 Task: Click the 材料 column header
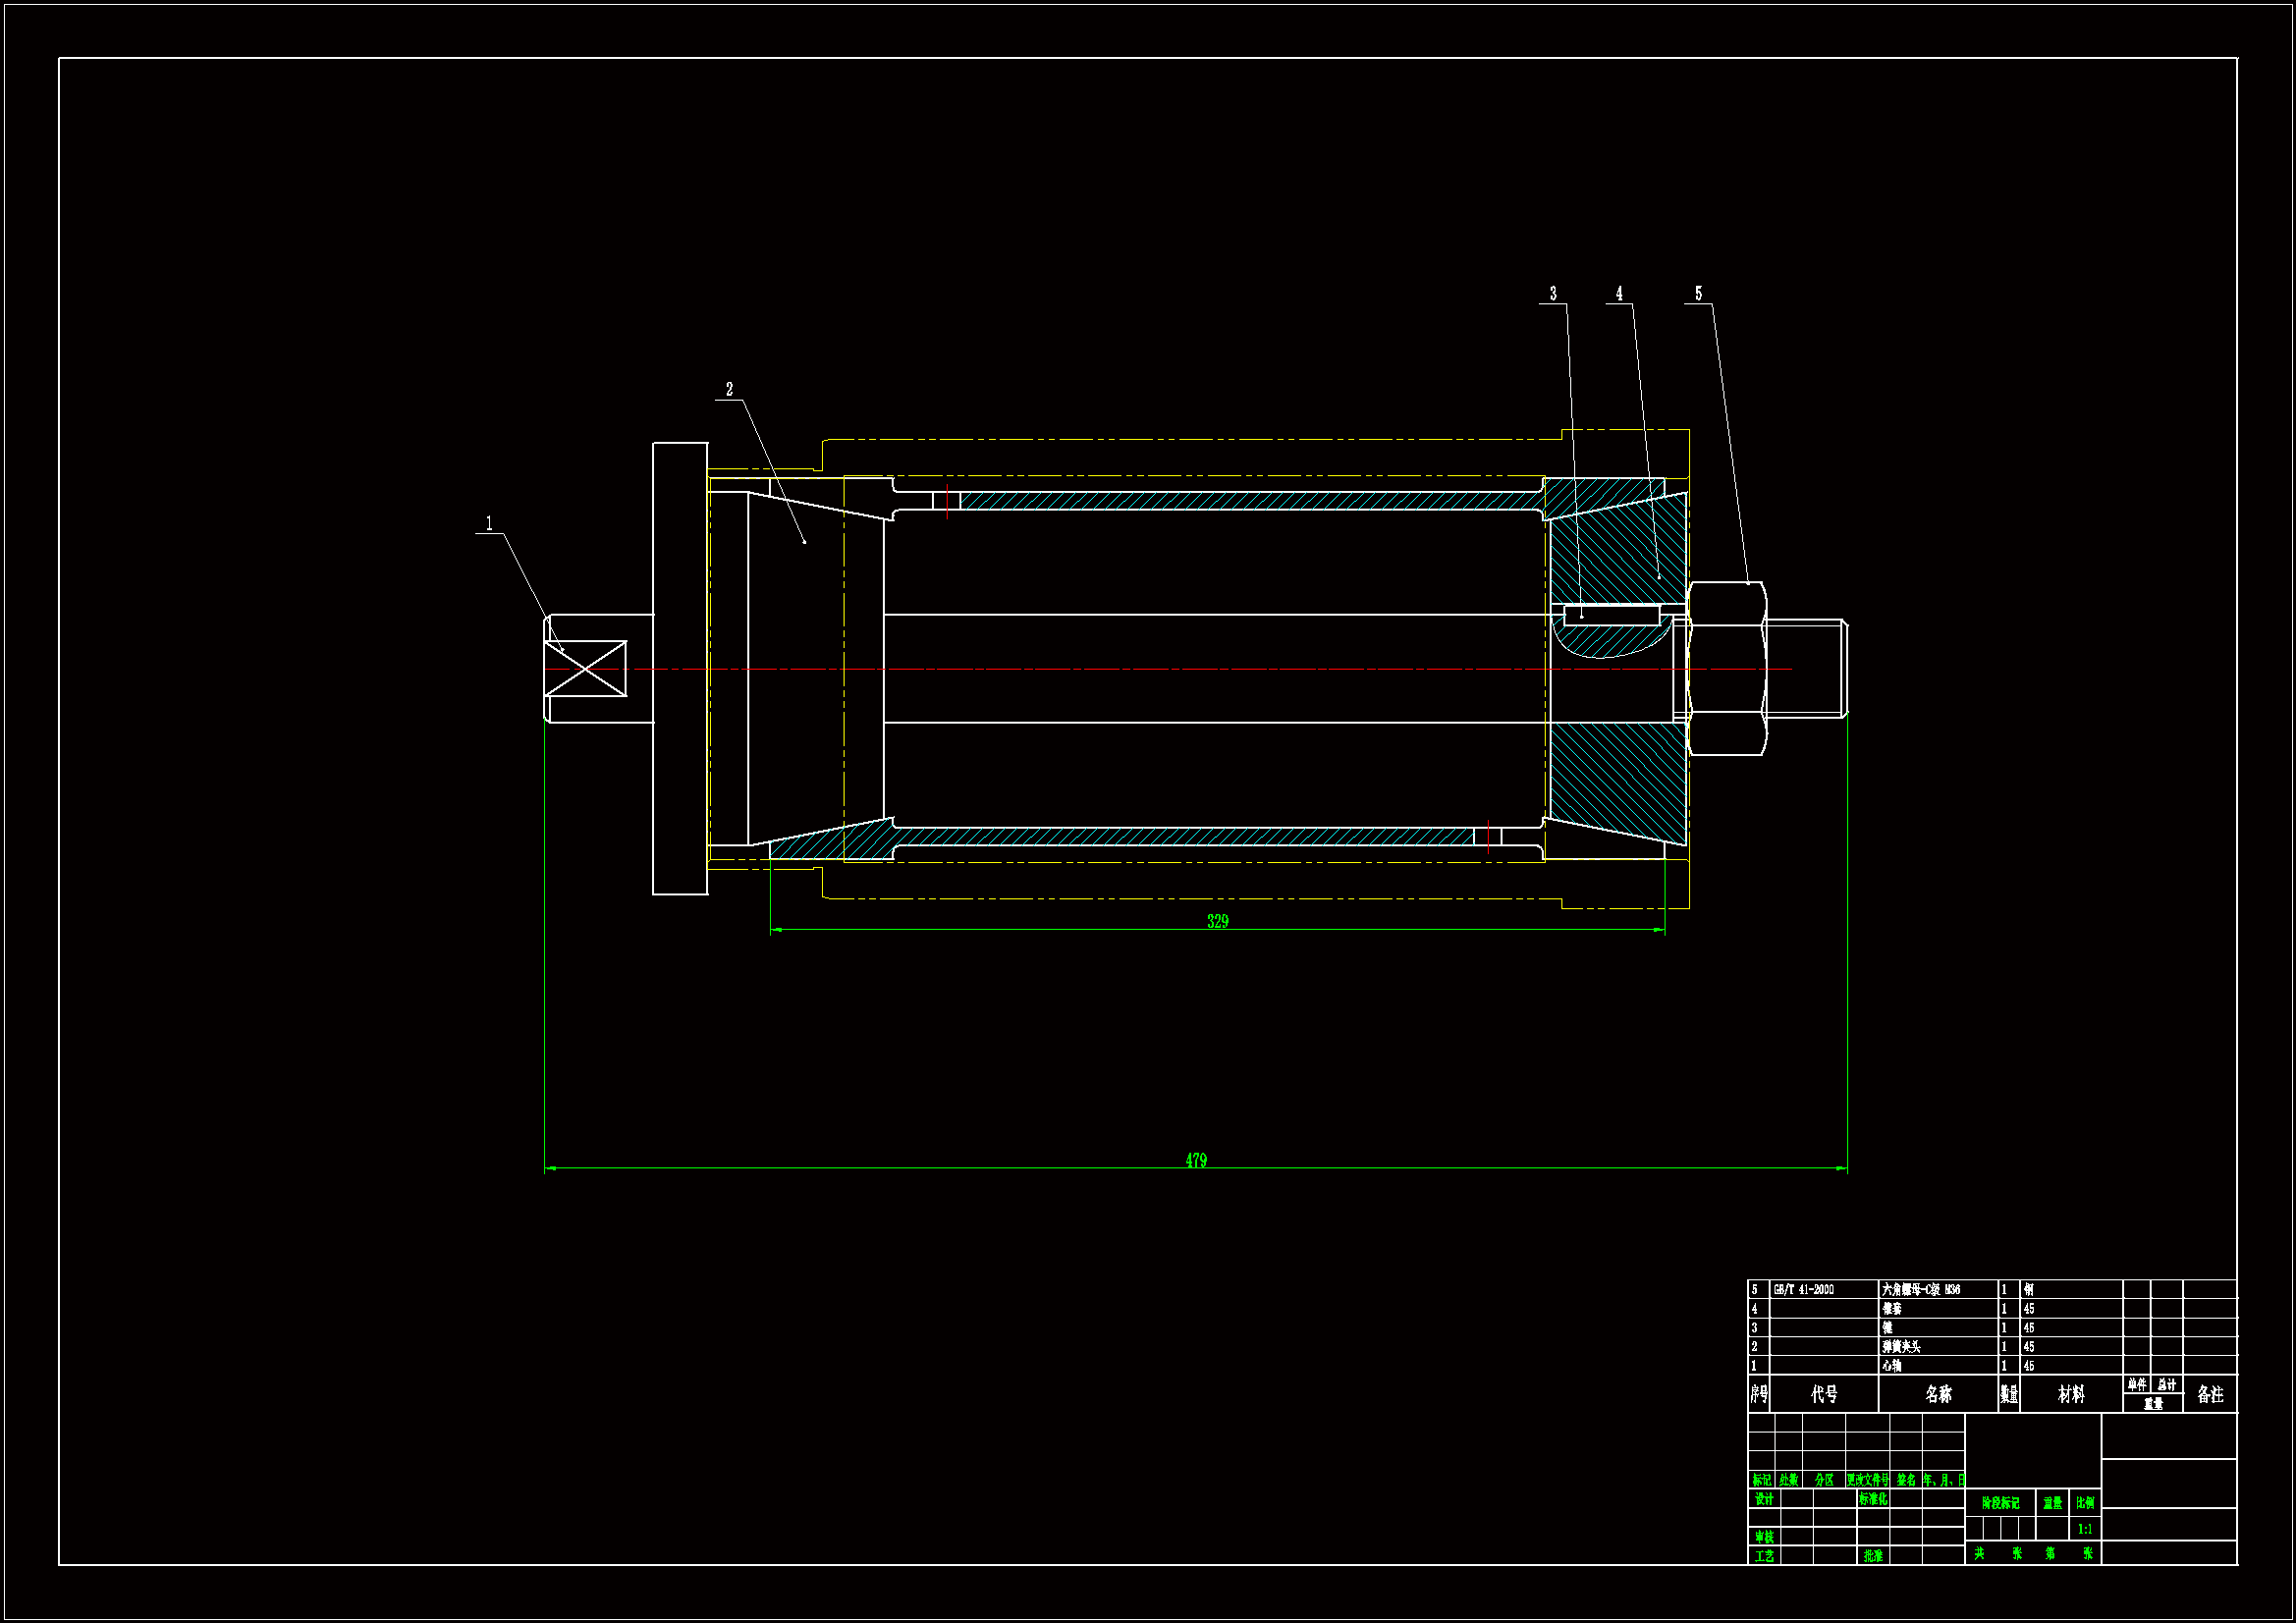[2071, 1393]
